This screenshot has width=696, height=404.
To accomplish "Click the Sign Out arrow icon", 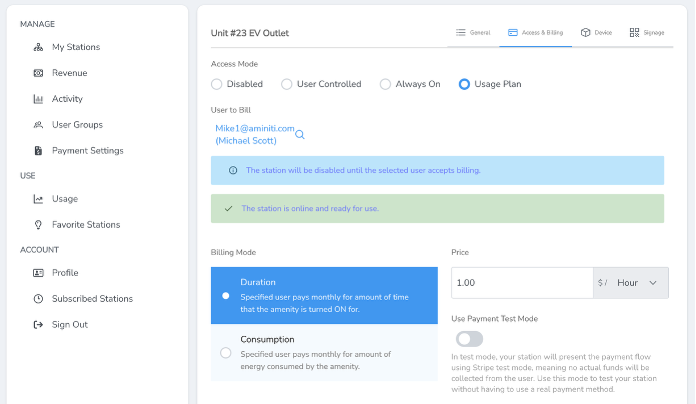I will (39, 325).
